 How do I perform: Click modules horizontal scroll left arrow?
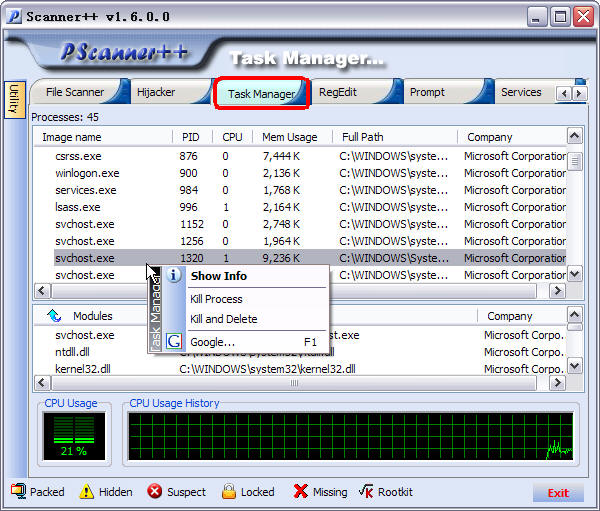(42, 383)
